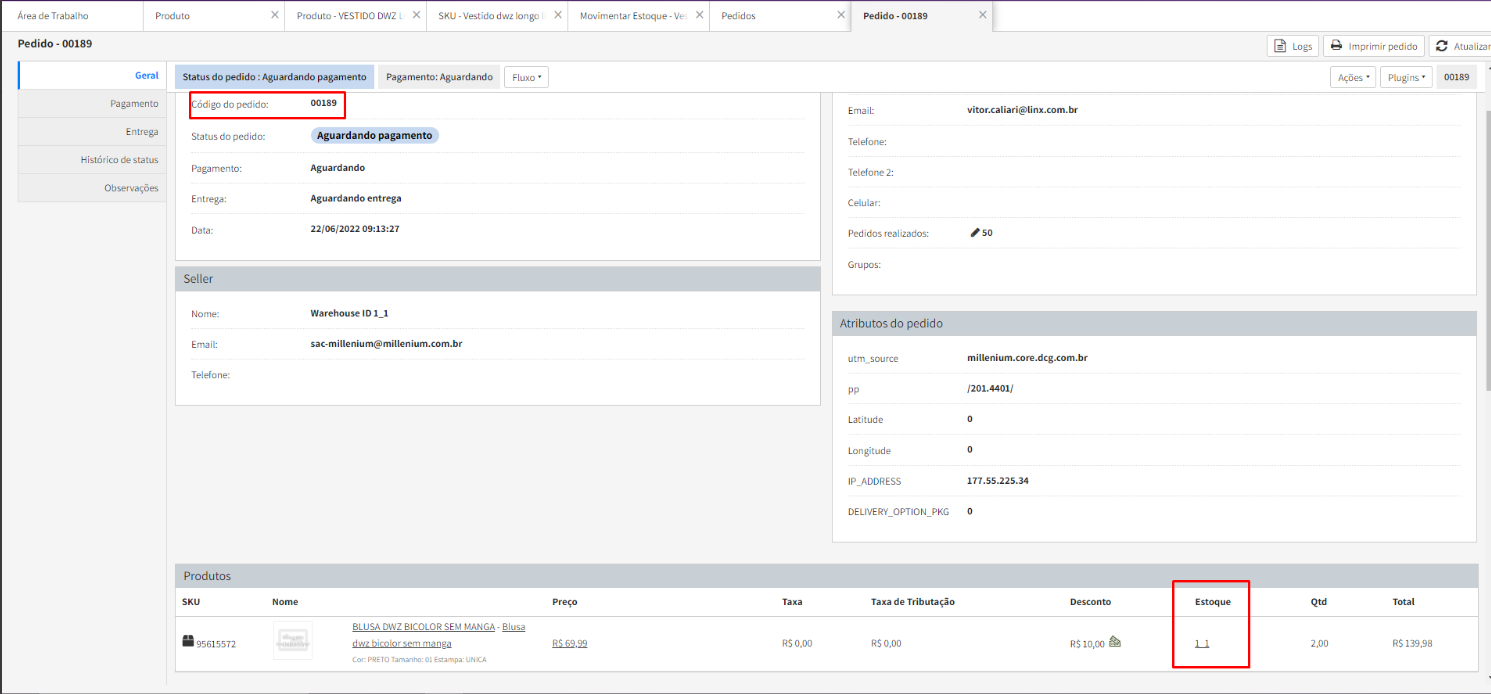Open the Plugins dropdown menu
This screenshot has height=694, width=1491.
point(1406,77)
